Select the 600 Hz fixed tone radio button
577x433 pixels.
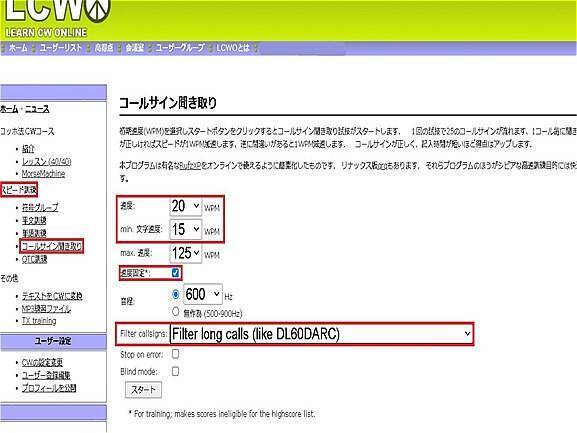pos(176,294)
